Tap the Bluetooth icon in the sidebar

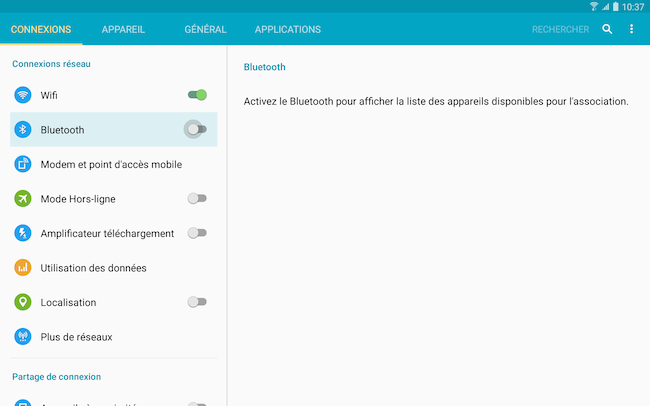[23, 129]
